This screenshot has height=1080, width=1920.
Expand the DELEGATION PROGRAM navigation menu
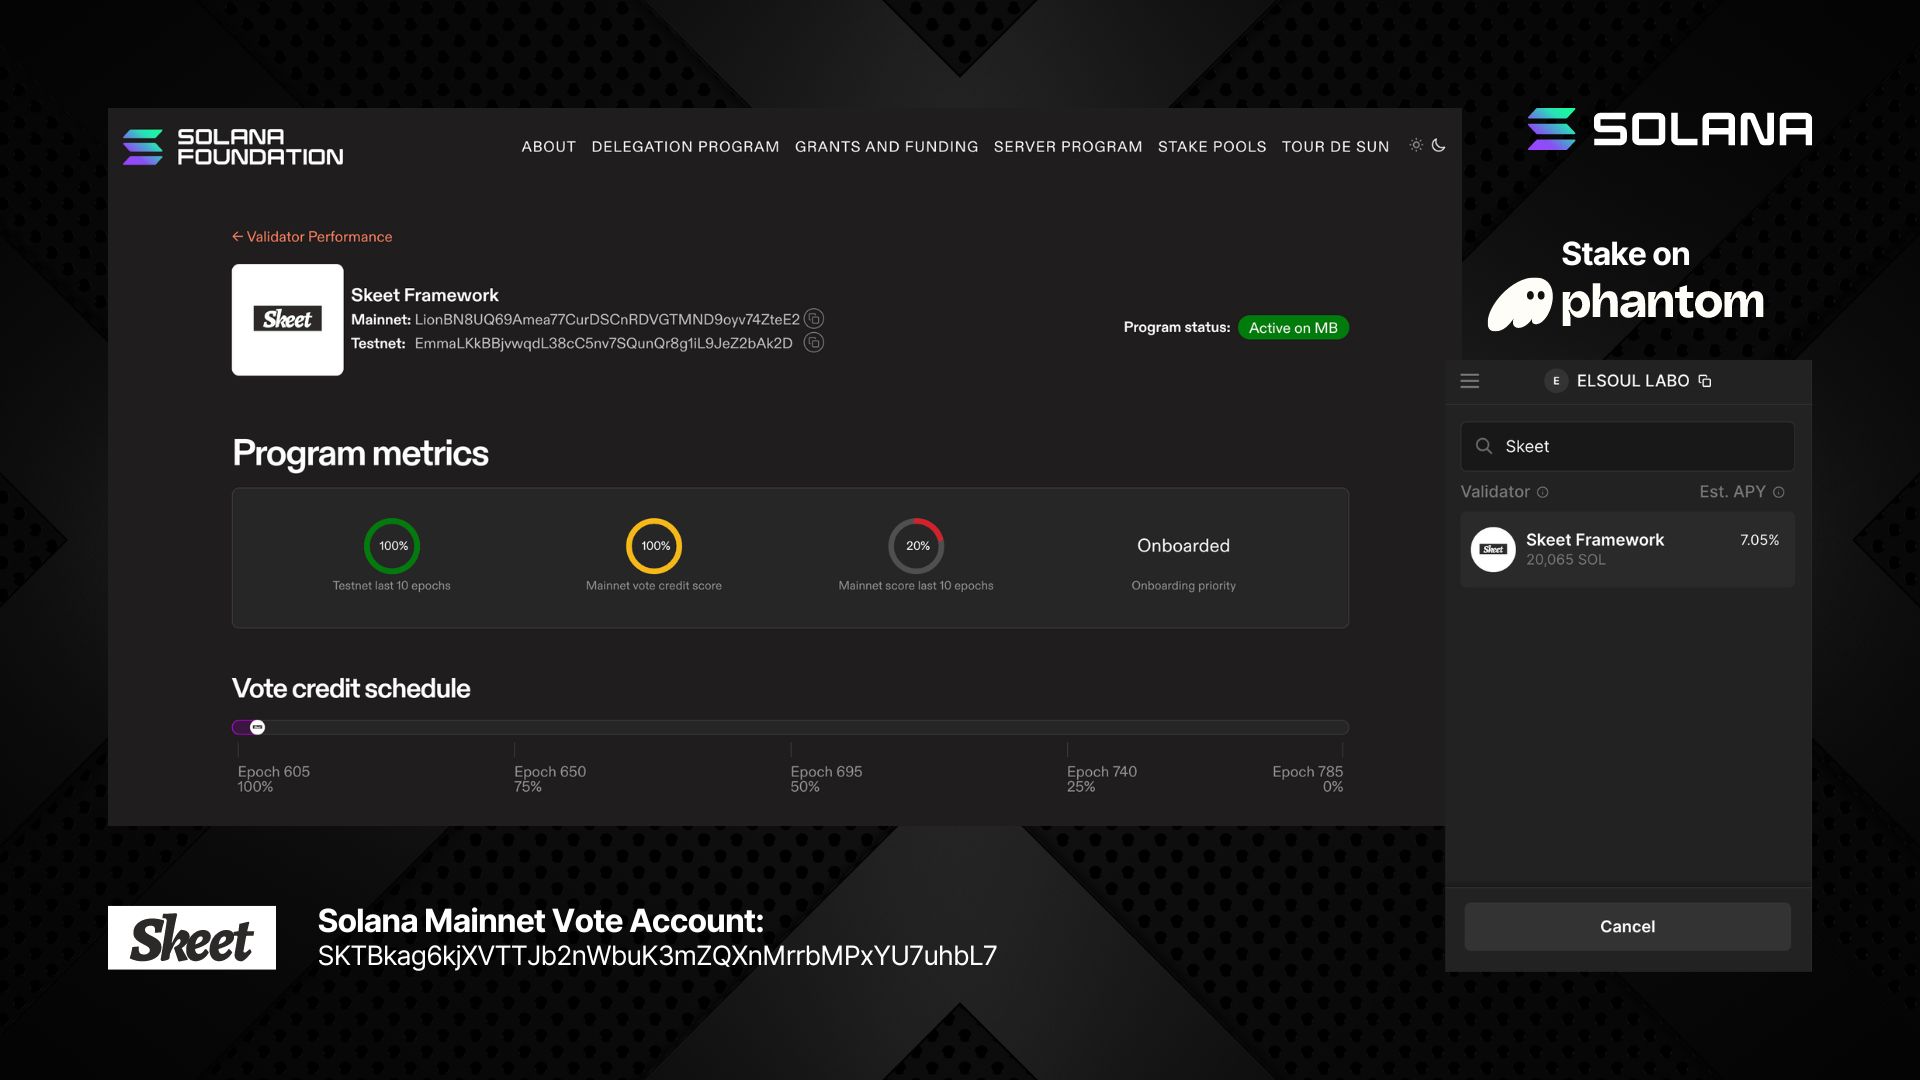[x=684, y=146]
